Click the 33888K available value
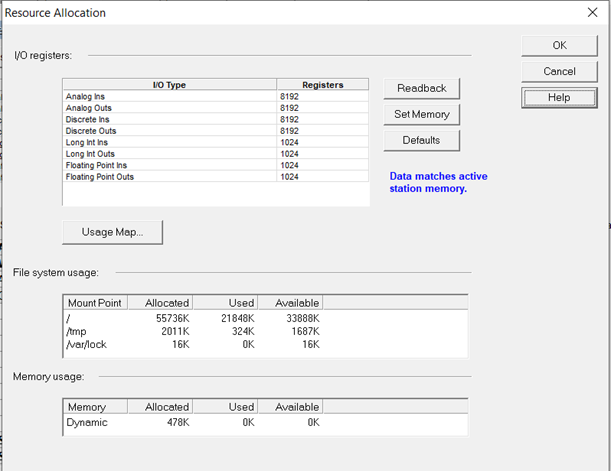This screenshot has width=611, height=471. (303, 318)
